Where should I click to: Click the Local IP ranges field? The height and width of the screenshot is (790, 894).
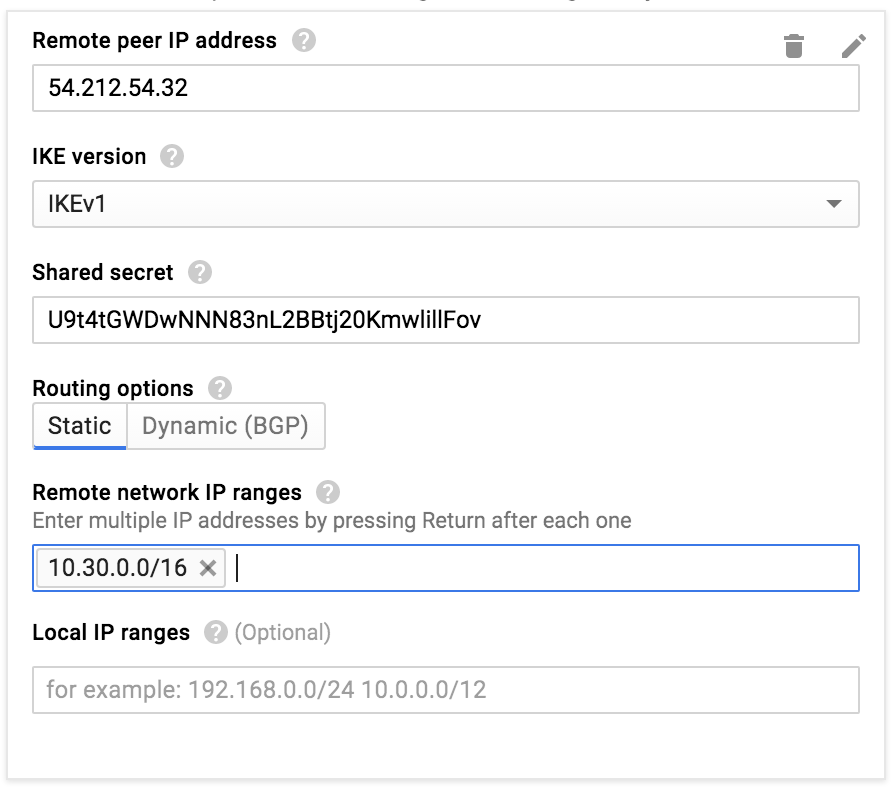pyautogui.click(x=446, y=690)
